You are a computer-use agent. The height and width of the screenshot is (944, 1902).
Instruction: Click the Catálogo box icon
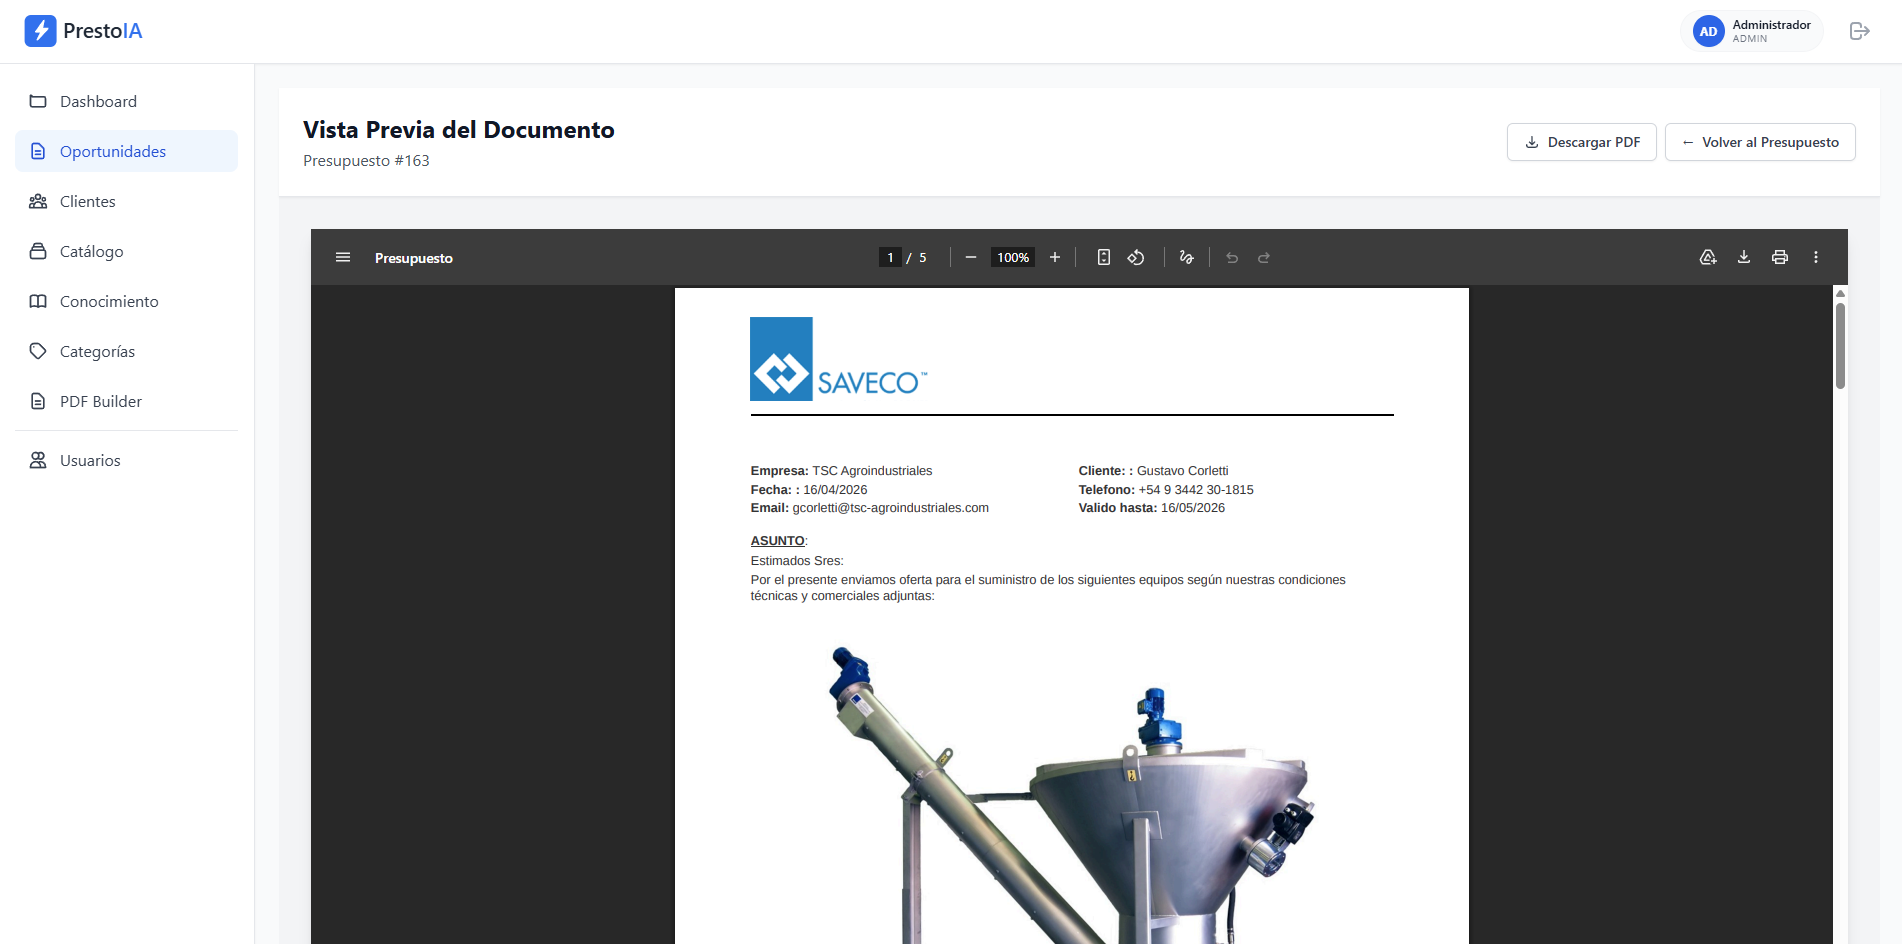click(38, 251)
